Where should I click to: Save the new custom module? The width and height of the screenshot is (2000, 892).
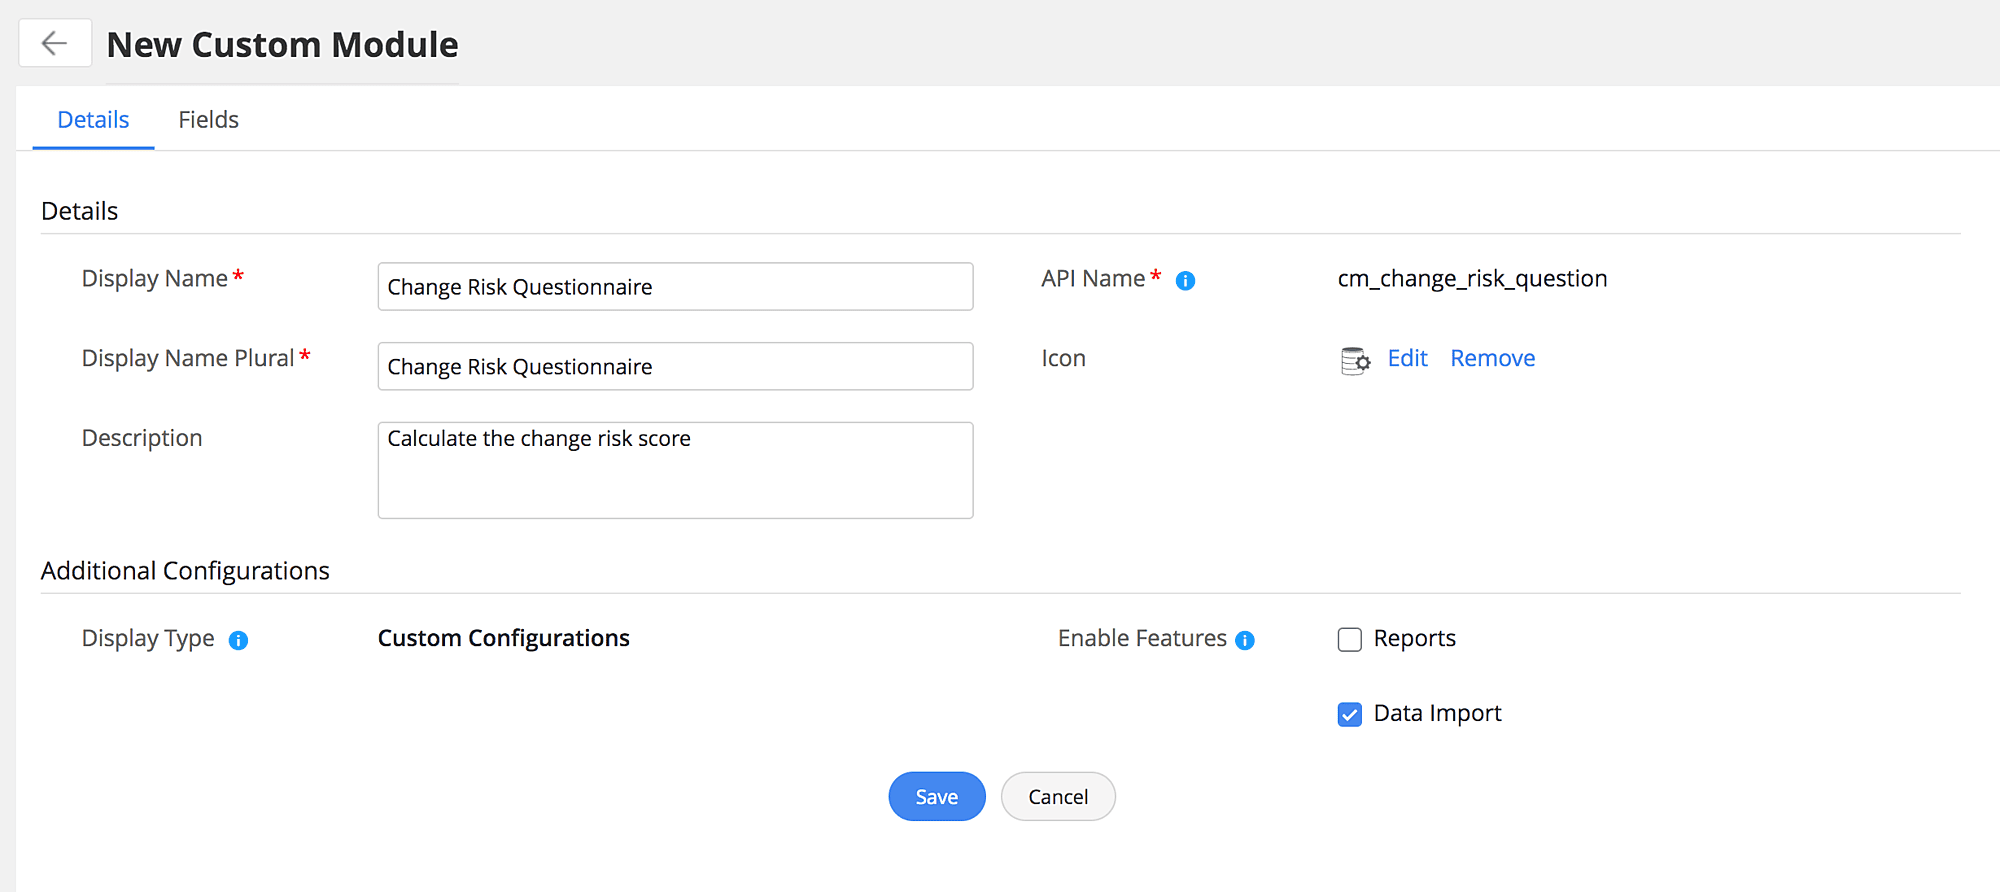coord(936,797)
